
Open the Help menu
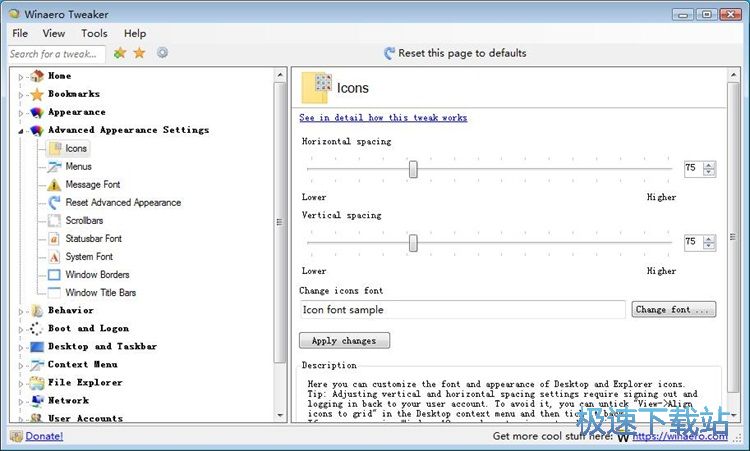tap(135, 33)
